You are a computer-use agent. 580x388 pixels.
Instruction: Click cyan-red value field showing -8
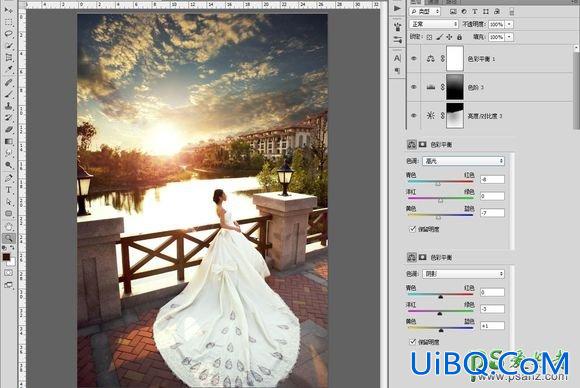(492, 179)
